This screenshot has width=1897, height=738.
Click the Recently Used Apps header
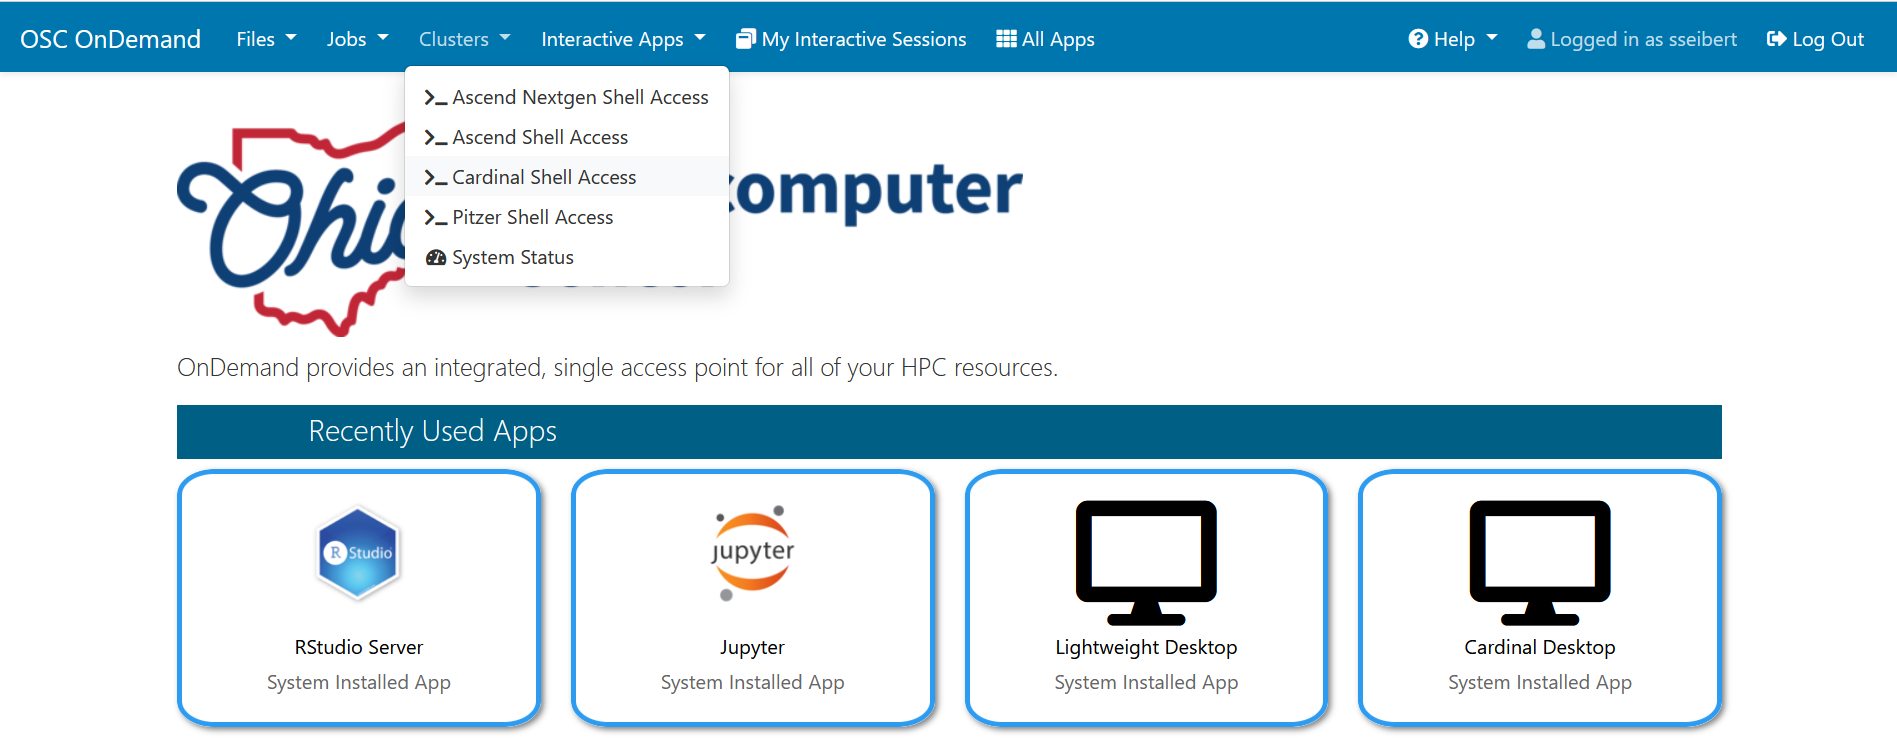pyautogui.click(x=949, y=432)
